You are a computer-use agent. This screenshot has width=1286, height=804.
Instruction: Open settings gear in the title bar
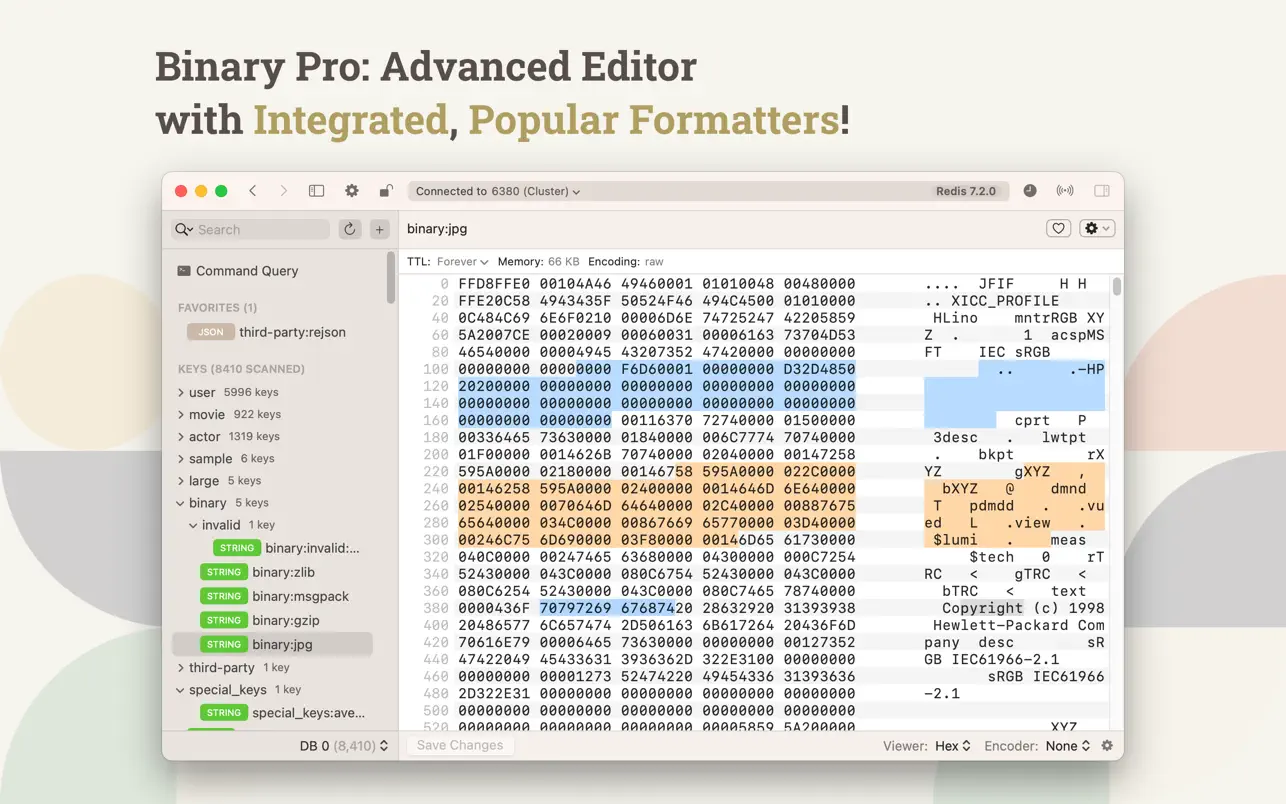click(352, 191)
